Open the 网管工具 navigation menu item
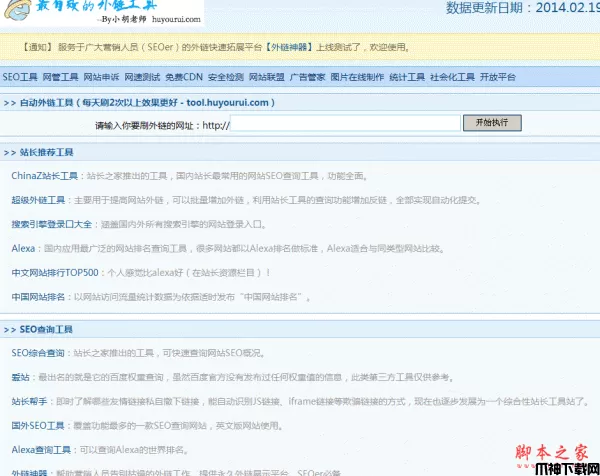Screen dimensions: 600x476 (61, 77)
